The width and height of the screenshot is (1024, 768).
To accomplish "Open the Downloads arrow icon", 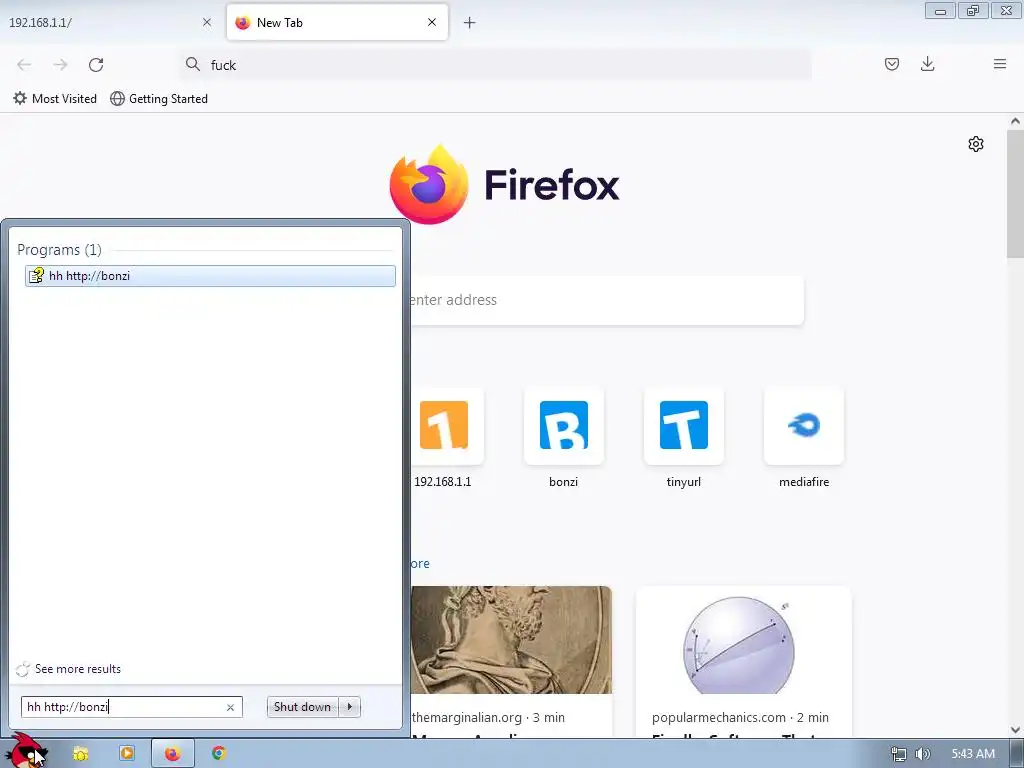I will [x=927, y=64].
